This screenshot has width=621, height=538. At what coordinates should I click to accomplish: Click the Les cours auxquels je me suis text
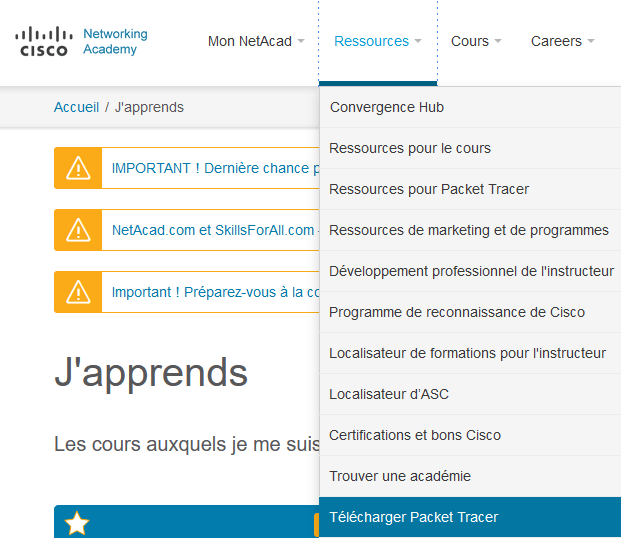(x=187, y=444)
